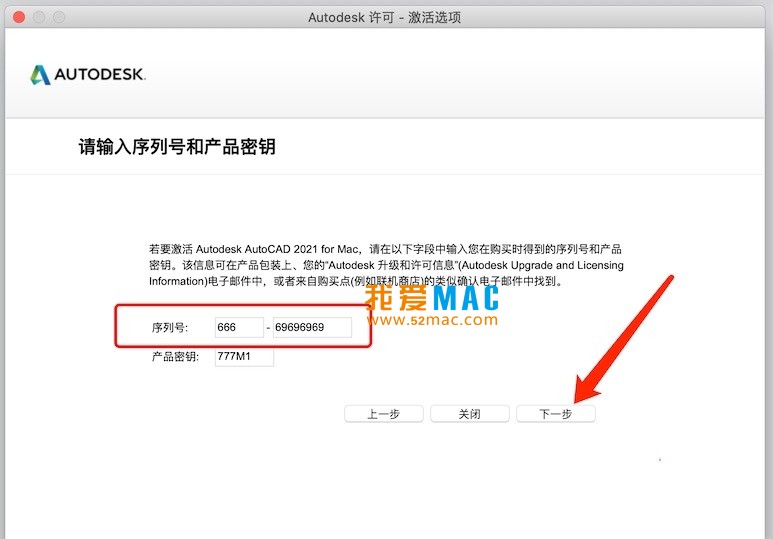This screenshot has width=773, height=539.
Task: Focus the serial number field containing 69696969
Action: click(x=312, y=327)
